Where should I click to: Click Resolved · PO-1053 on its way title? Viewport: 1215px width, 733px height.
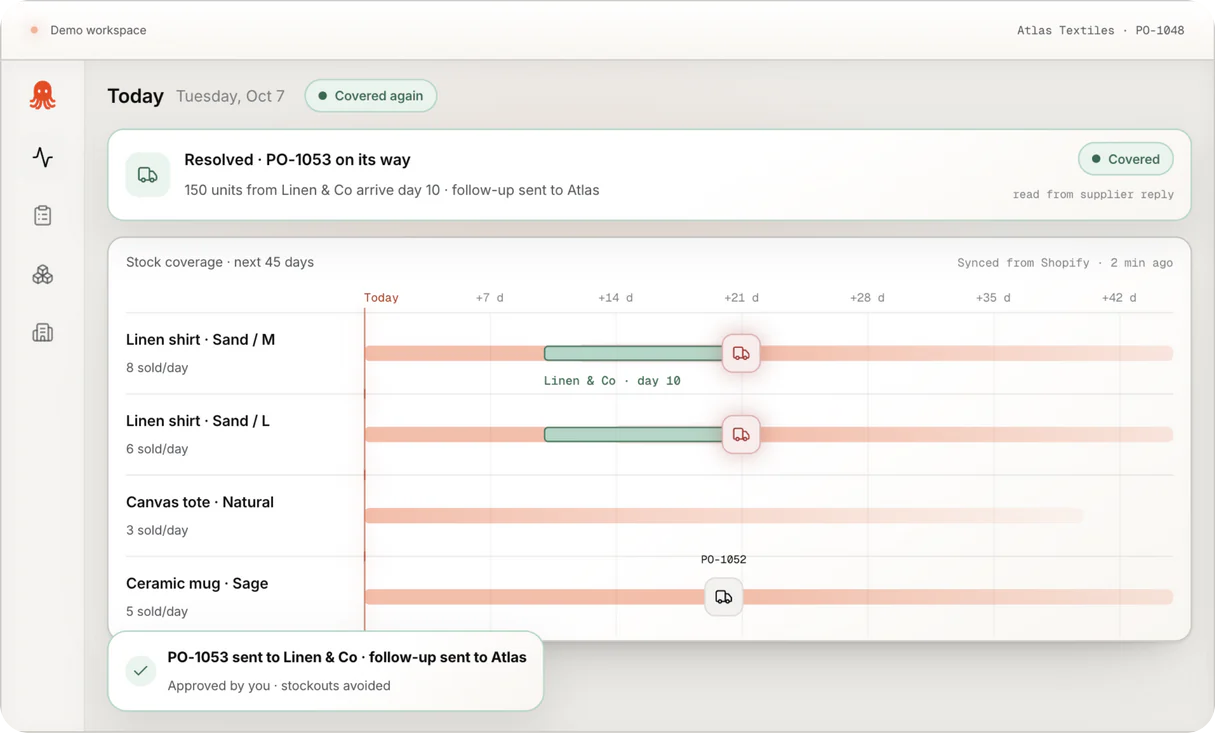pyautogui.click(x=297, y=159)
